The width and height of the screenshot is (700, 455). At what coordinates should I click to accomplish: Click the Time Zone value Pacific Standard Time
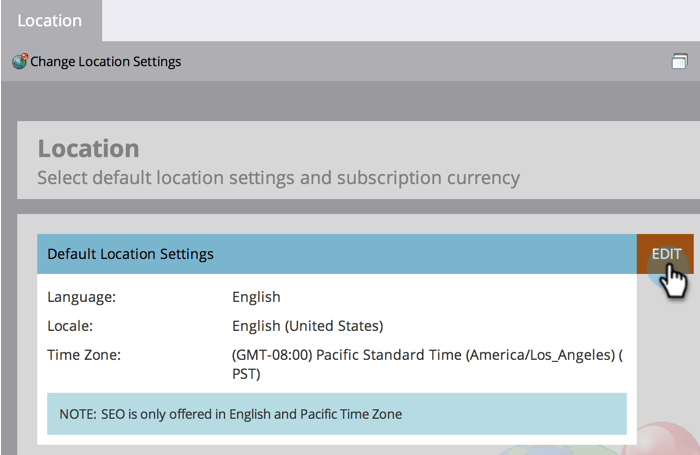(x=427, y=364)
